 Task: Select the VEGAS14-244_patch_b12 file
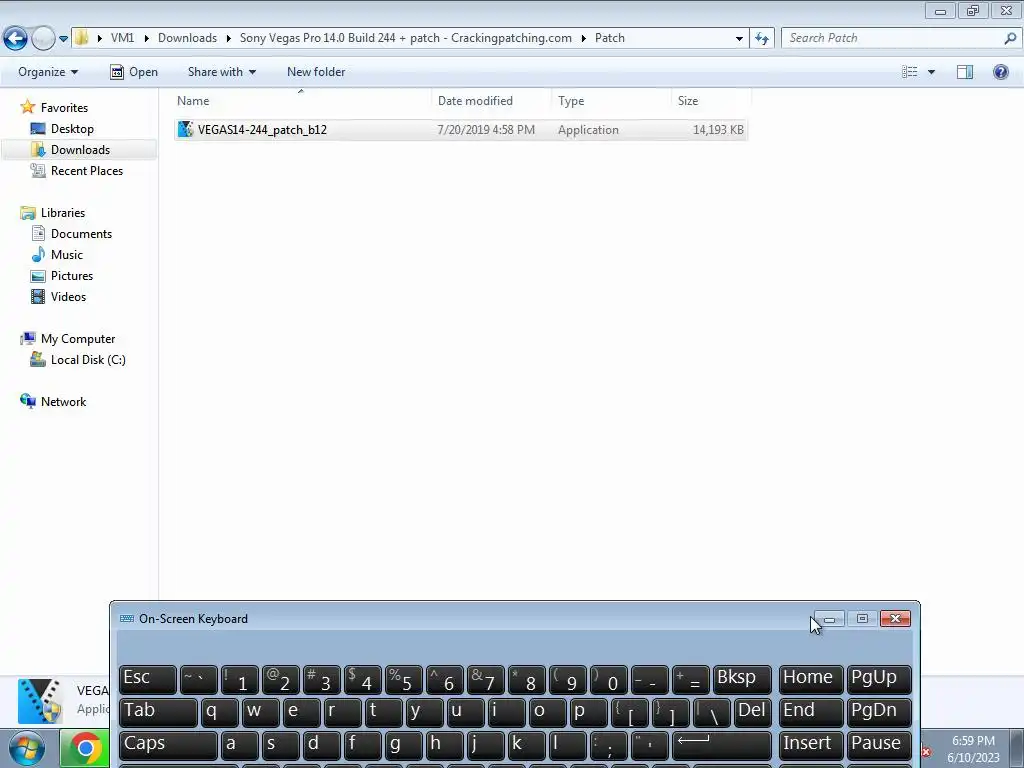(x=460, y=130)
